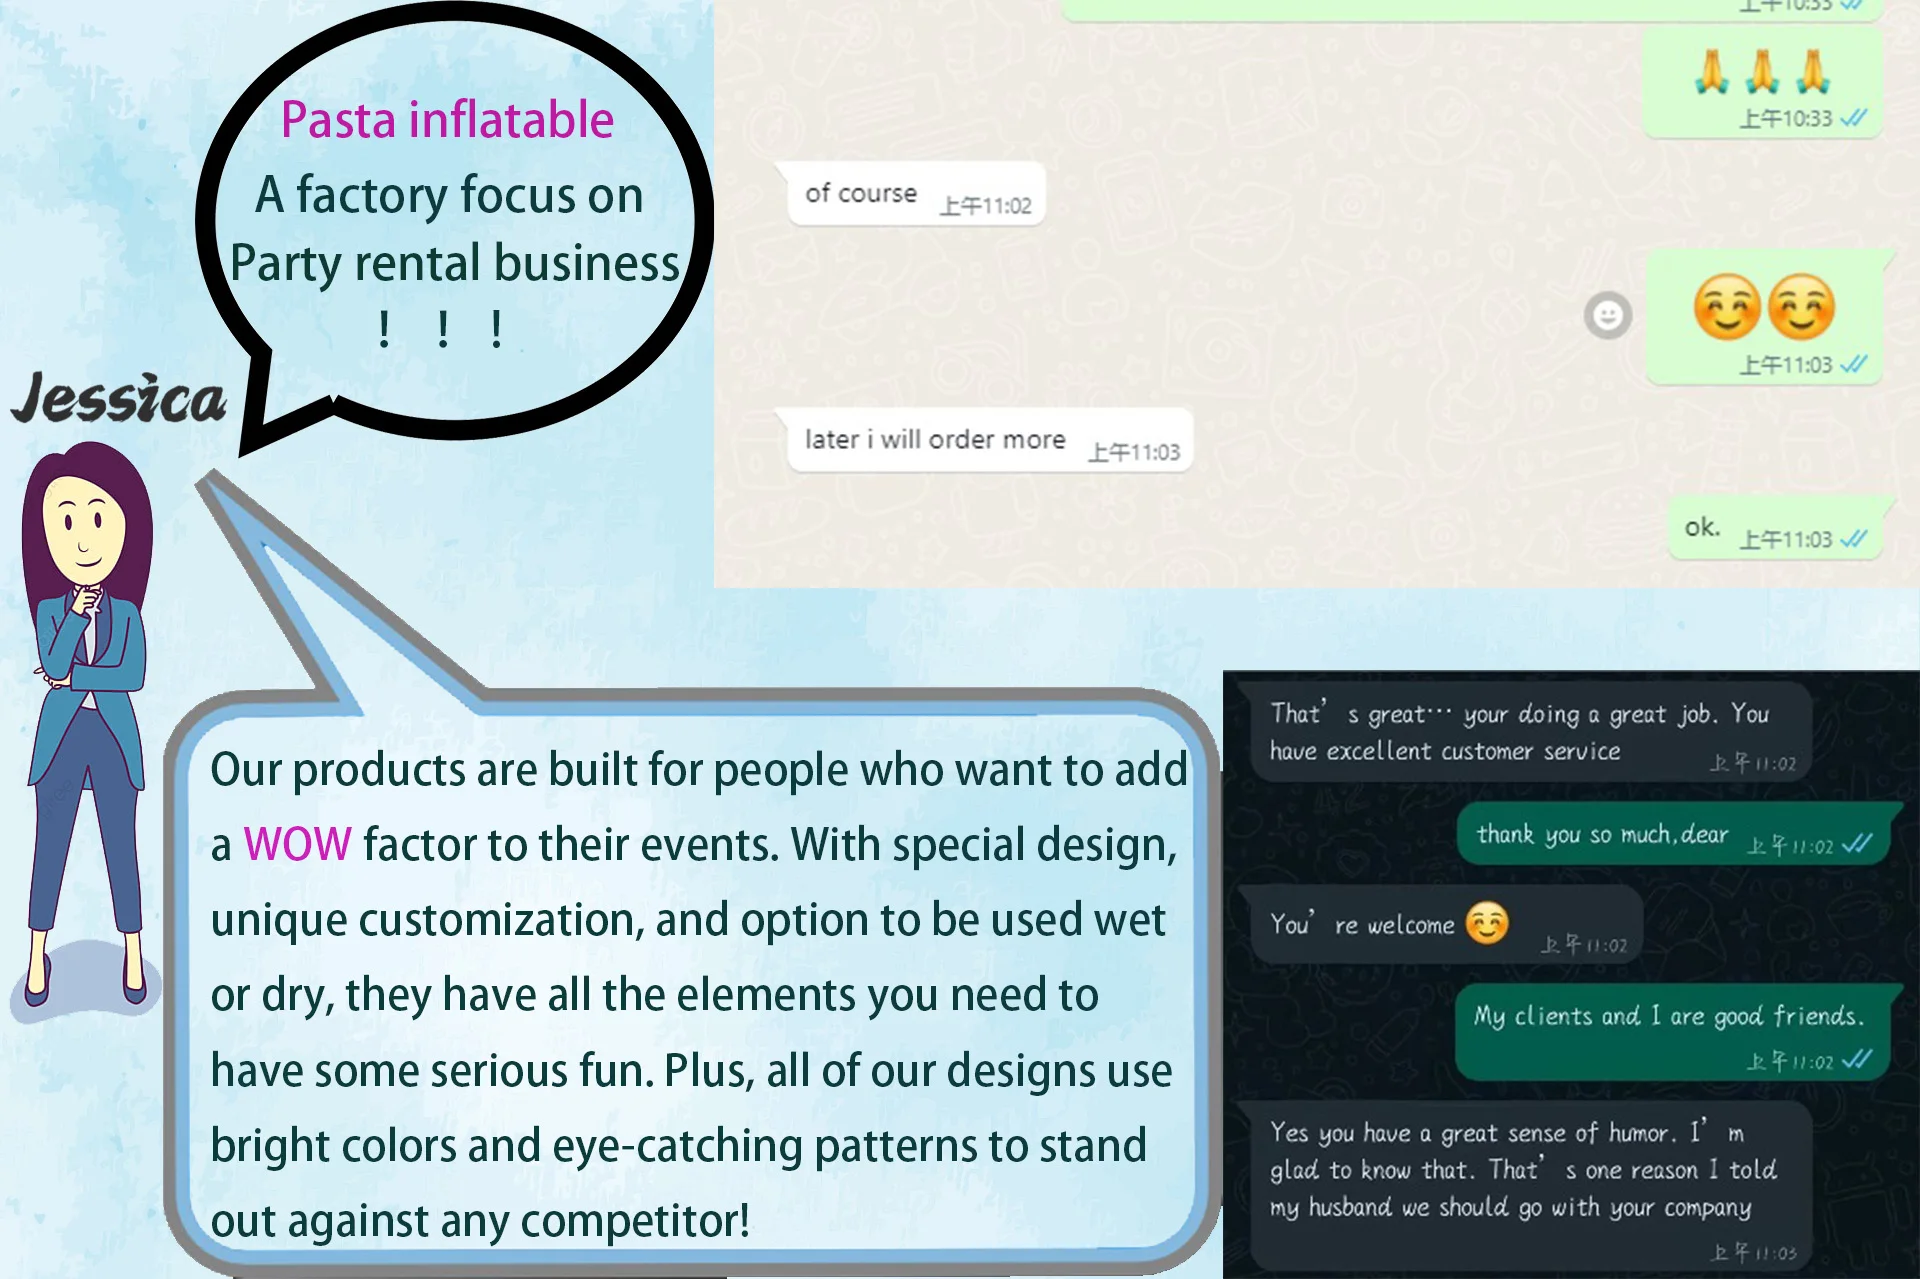Click read ticks on "good friends" message
The height and width of the screenshot is (1279, 1920).
click(1857, 1060)
